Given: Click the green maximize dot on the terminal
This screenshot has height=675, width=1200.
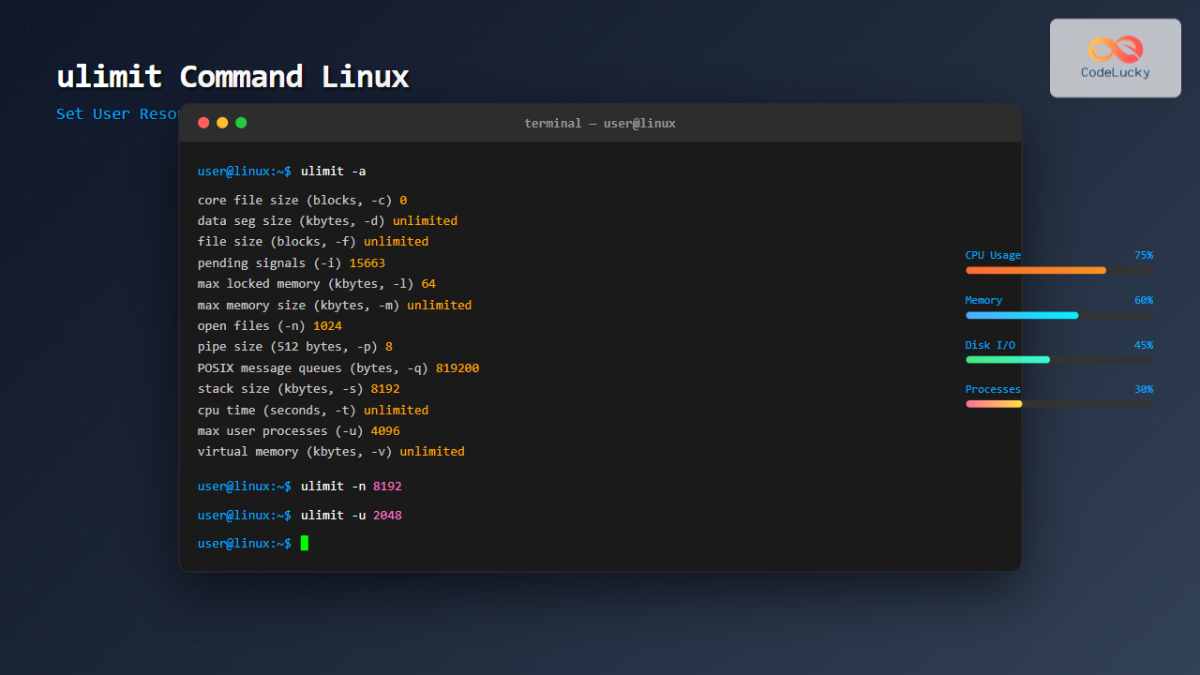Looking at the screenshot, I should tap(241, 122).
